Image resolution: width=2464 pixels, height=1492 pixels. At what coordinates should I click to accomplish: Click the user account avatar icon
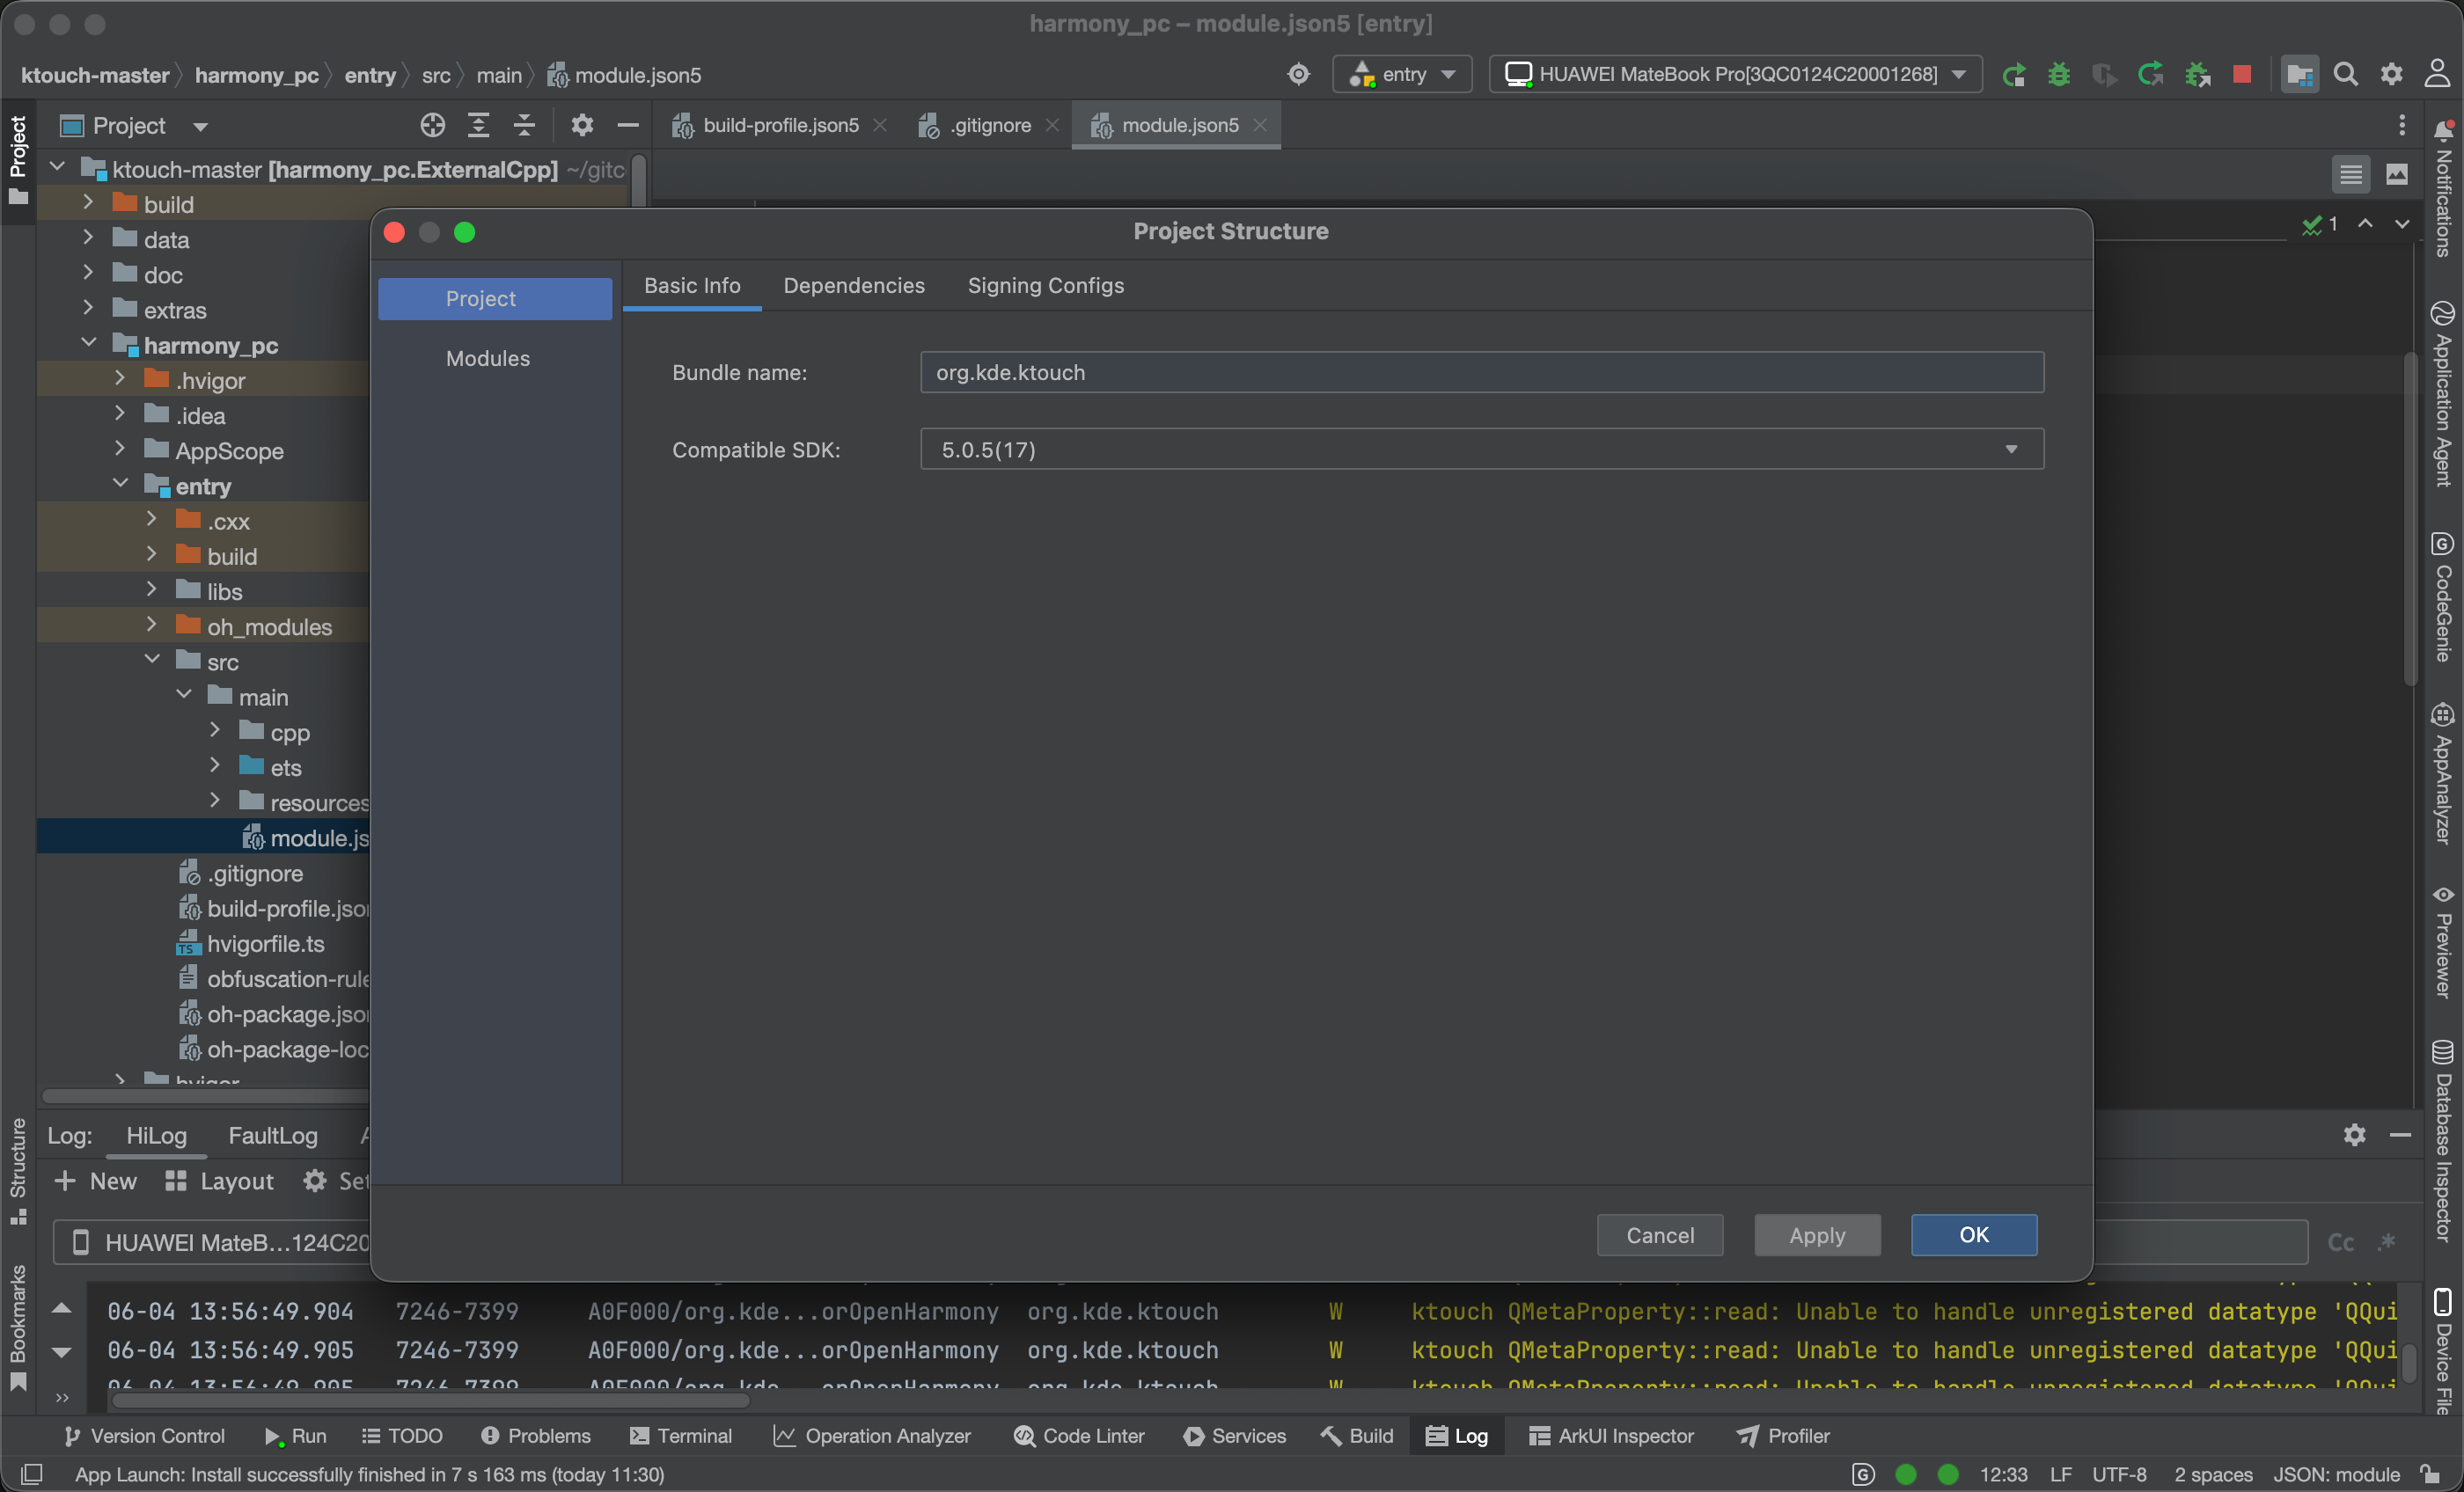(x=2437, y=75)
